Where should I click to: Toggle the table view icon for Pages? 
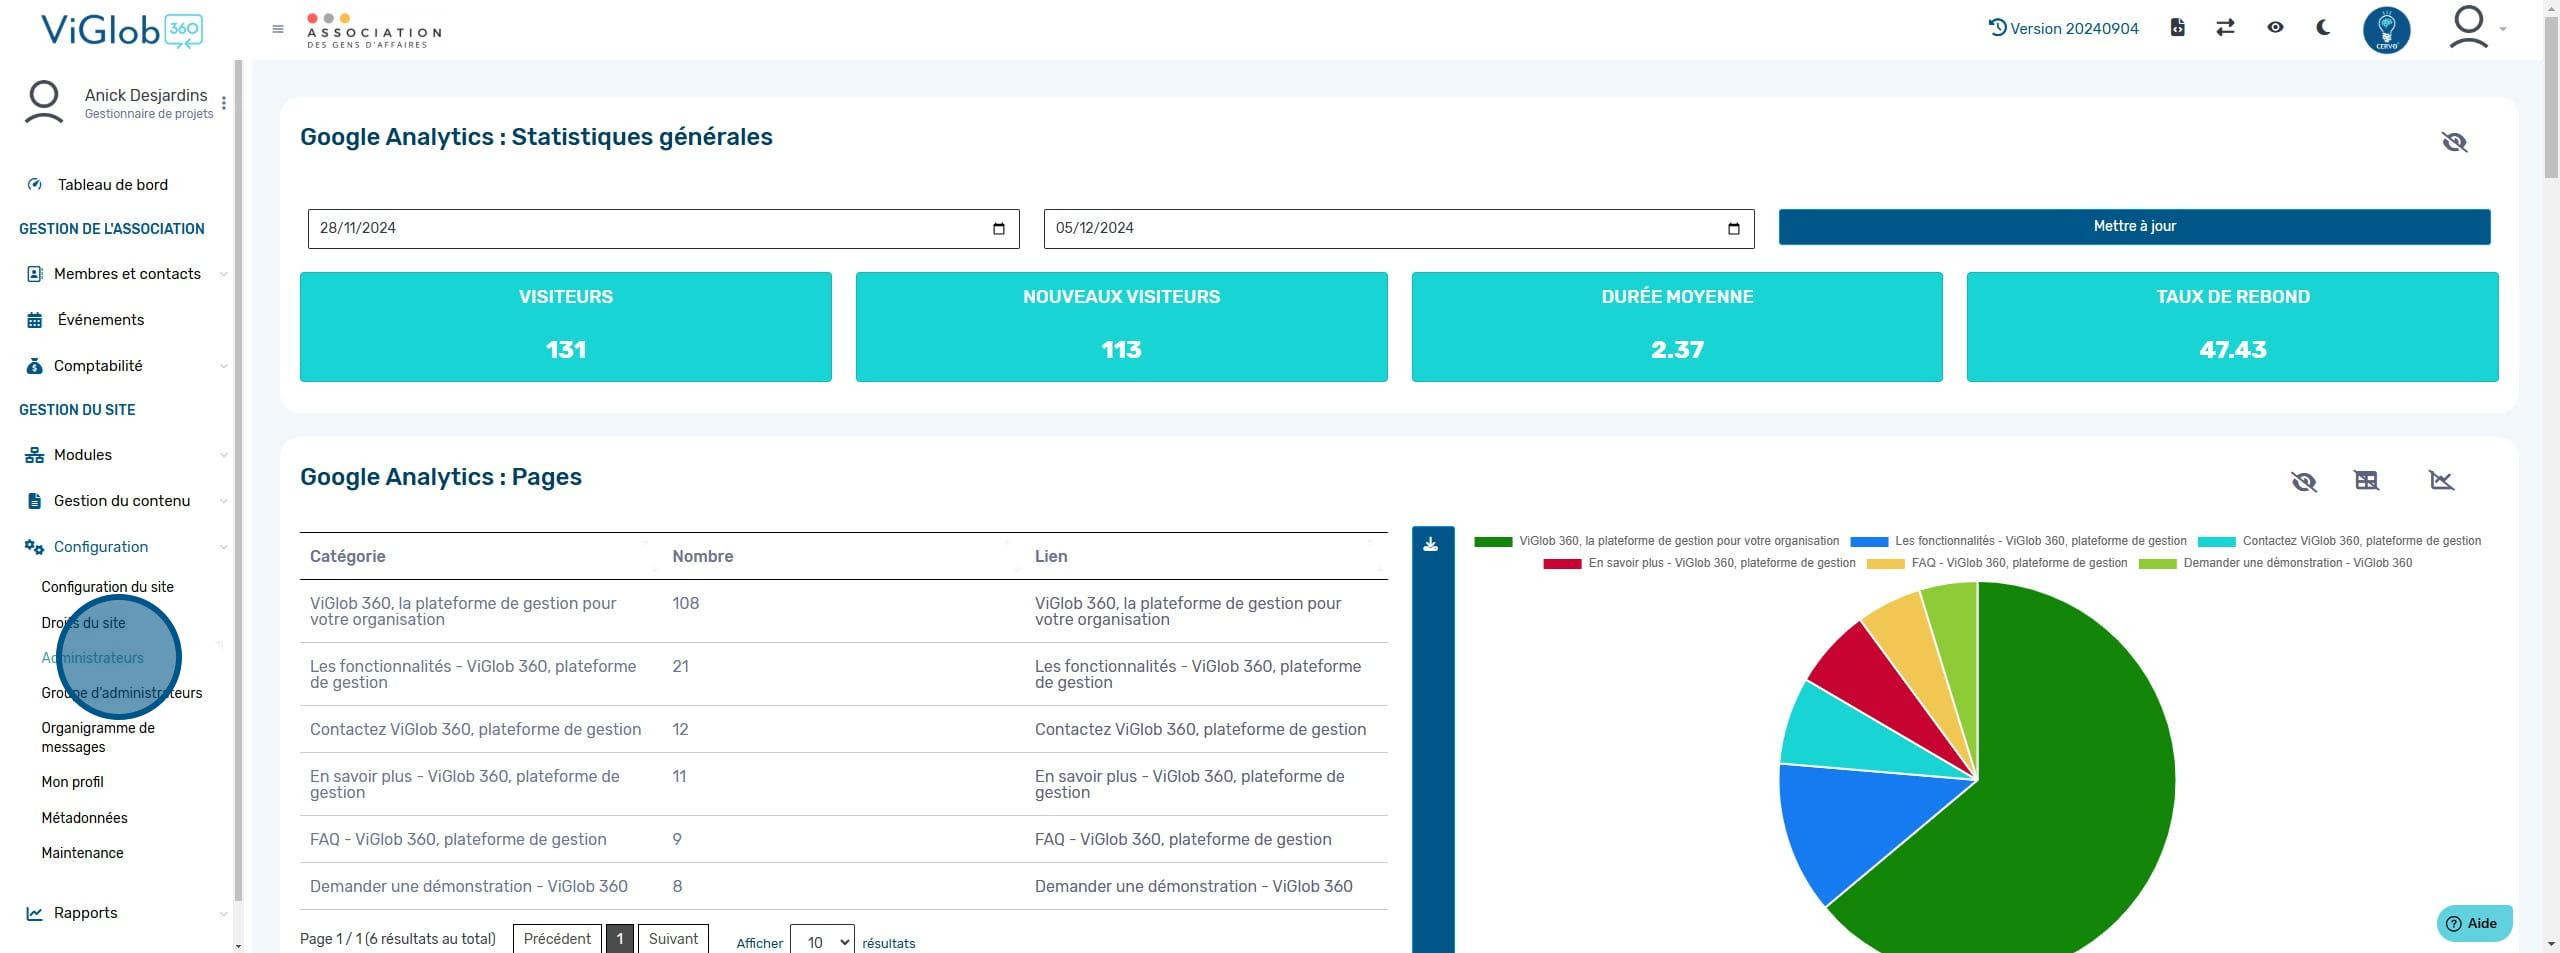coord(2366,481)
